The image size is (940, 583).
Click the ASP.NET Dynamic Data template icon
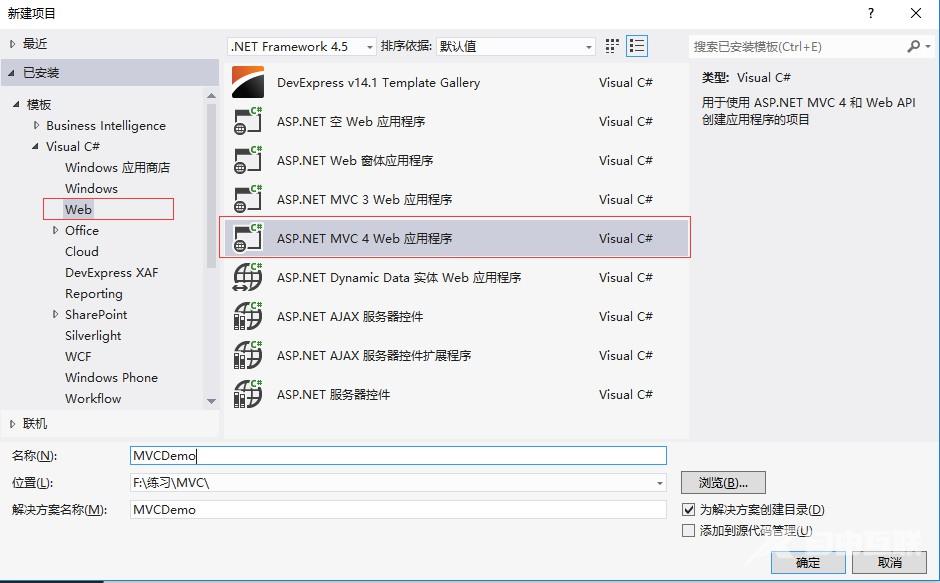(248, 277)
